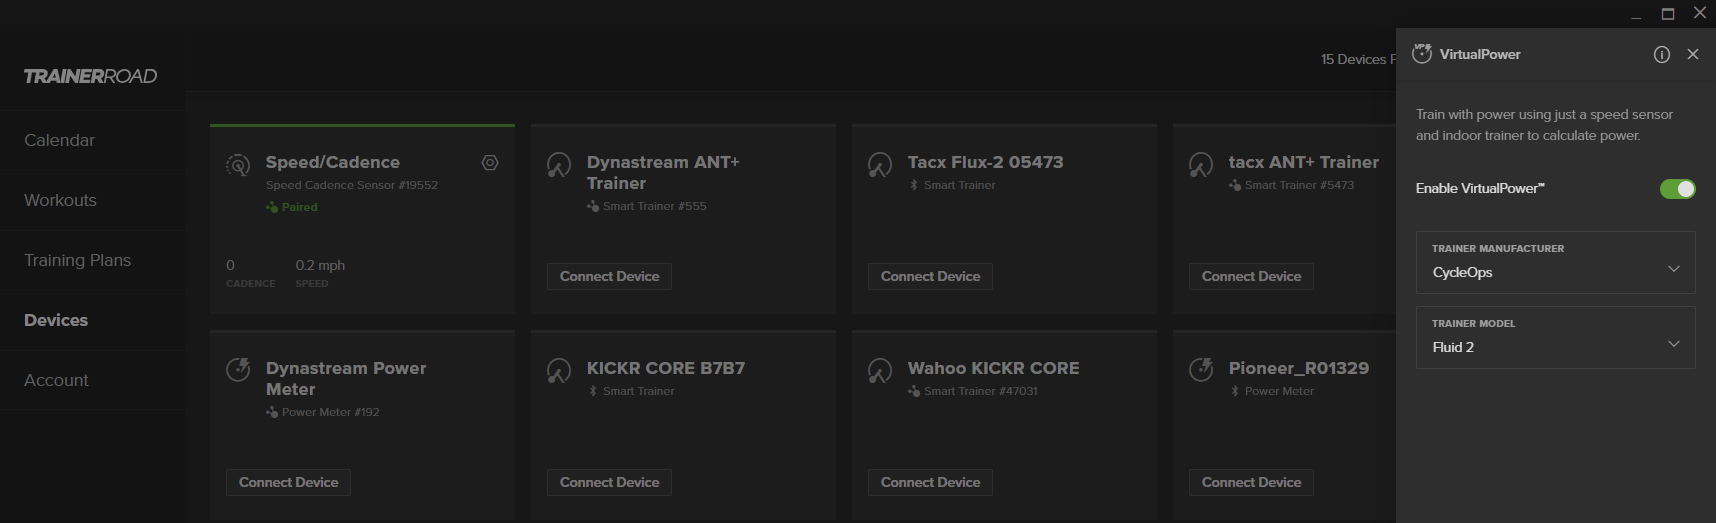Open Training Plans in the sidebar
This screenshot has height=523, width=1716.
pyautogui.click(x=78, y=260)
